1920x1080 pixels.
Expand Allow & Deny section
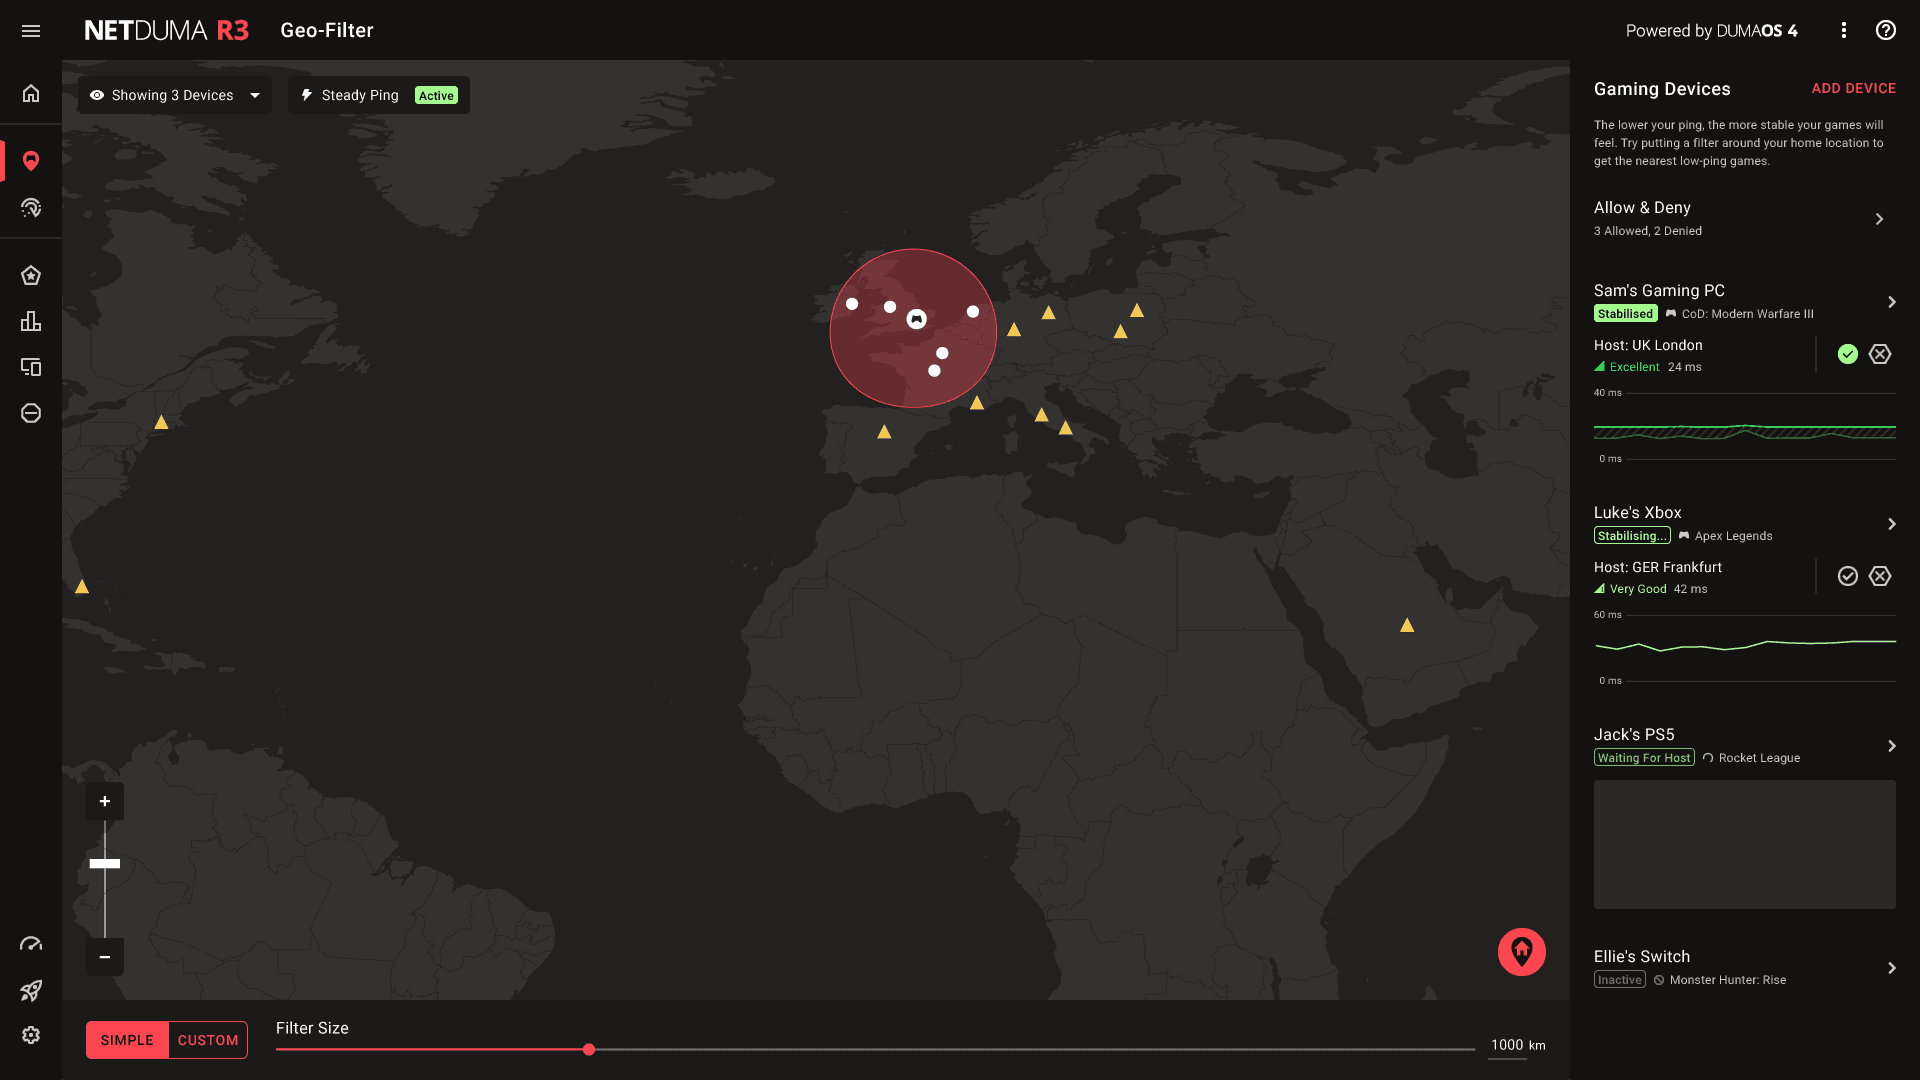[x=1878, y=219]
